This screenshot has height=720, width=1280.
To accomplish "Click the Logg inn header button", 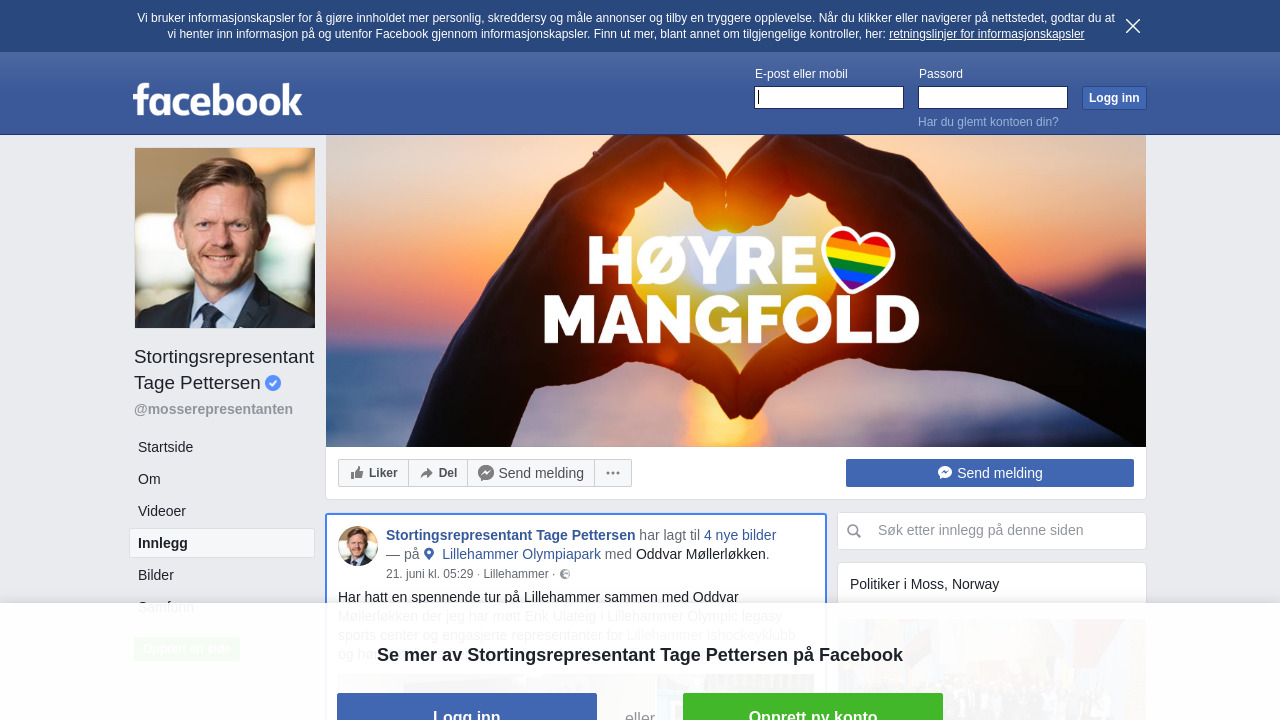I will [x=1114, y=98].
